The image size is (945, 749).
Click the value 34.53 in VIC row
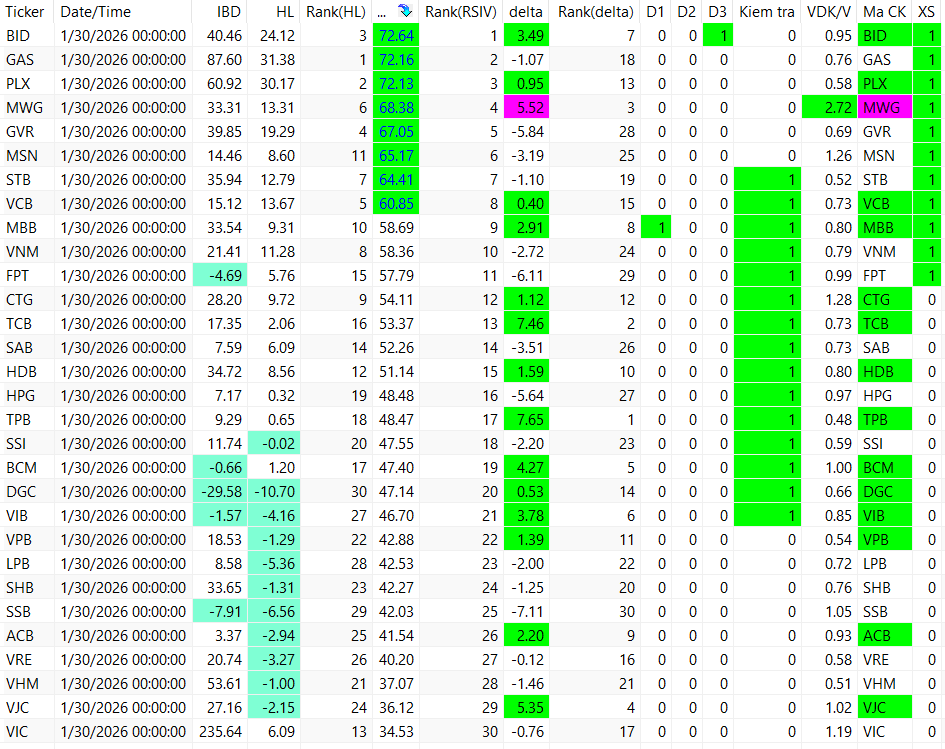[396, 732]
